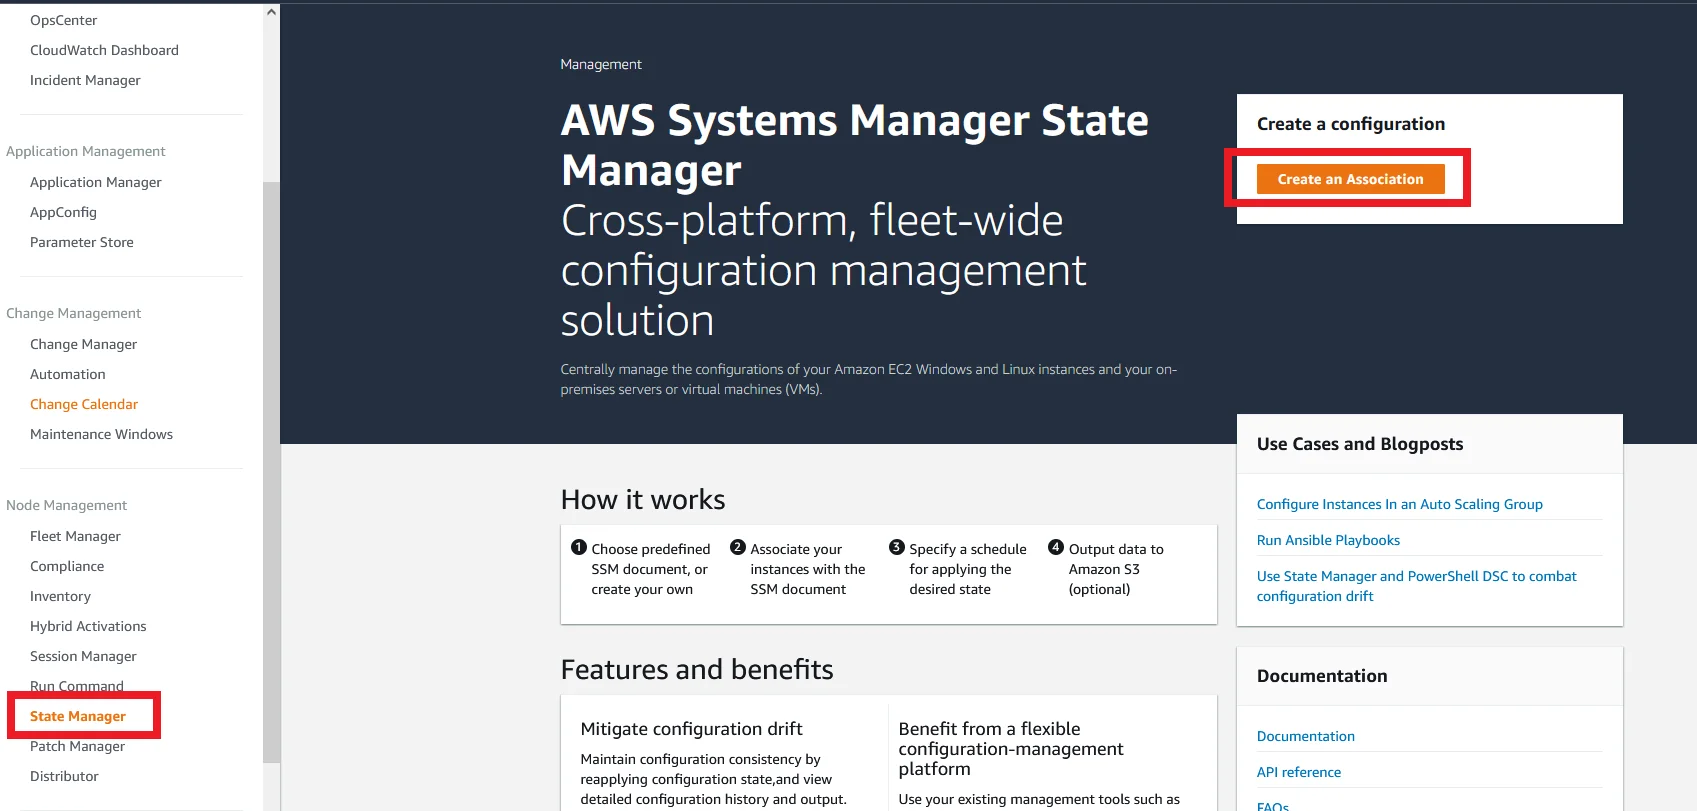Click the sidebar scroll-up arrow
This screenshot has width=1697, height=811.
pos(271,12)
